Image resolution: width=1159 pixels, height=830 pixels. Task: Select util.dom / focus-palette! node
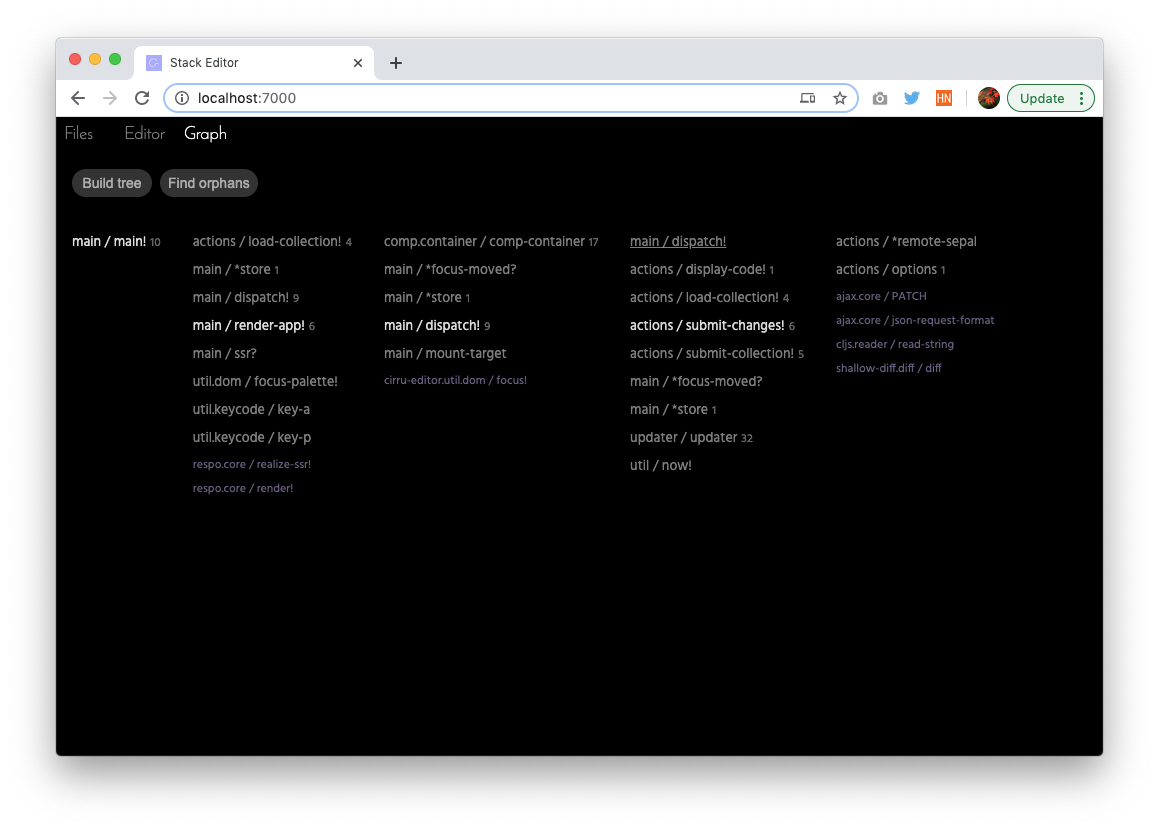(265, 381)
